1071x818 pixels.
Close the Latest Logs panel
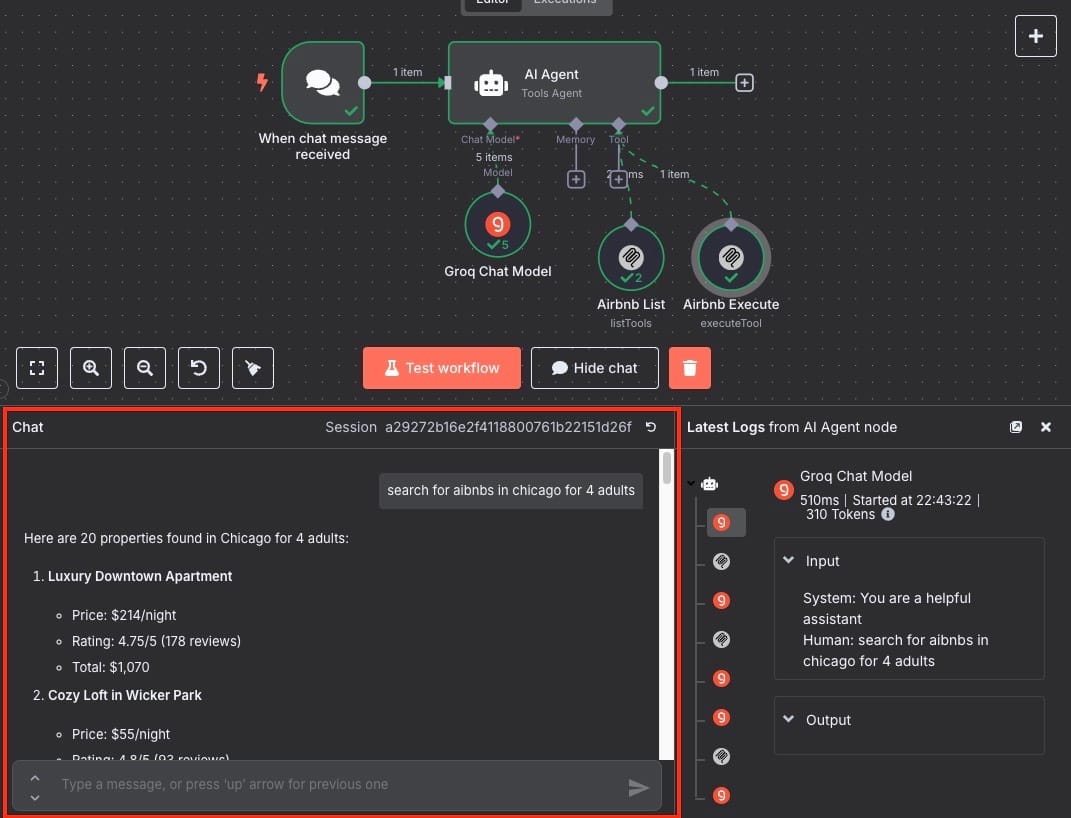point(1046,427)
